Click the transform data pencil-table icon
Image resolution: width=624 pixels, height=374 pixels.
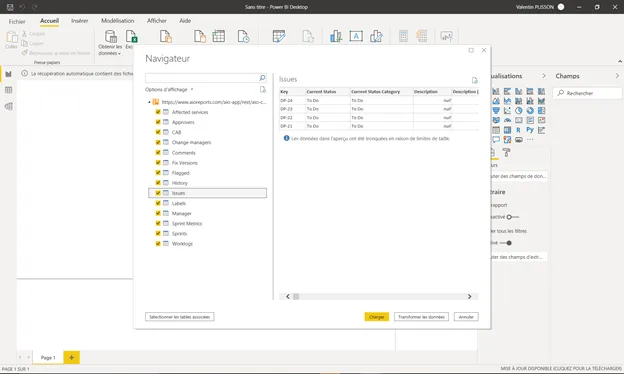tap(279, 36)
